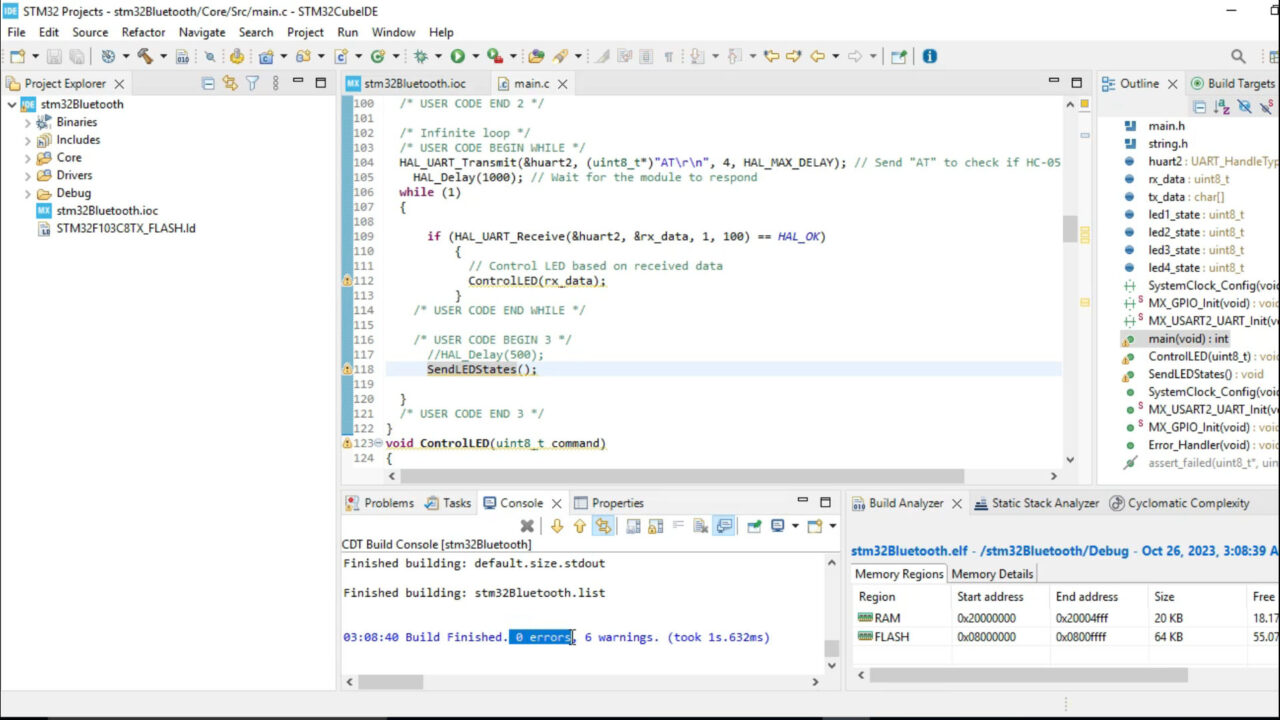Image resolution: width=1280 pixels, height=720 pixels.
Task: Open the Static Stack Analyzer tab
Action: pos(1036,503)
